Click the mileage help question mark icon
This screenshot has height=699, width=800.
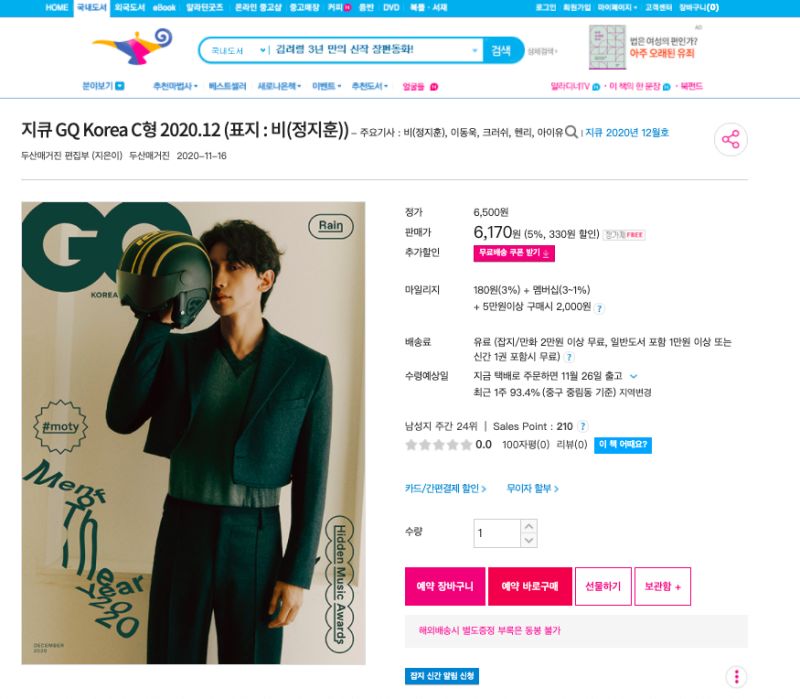599,308
